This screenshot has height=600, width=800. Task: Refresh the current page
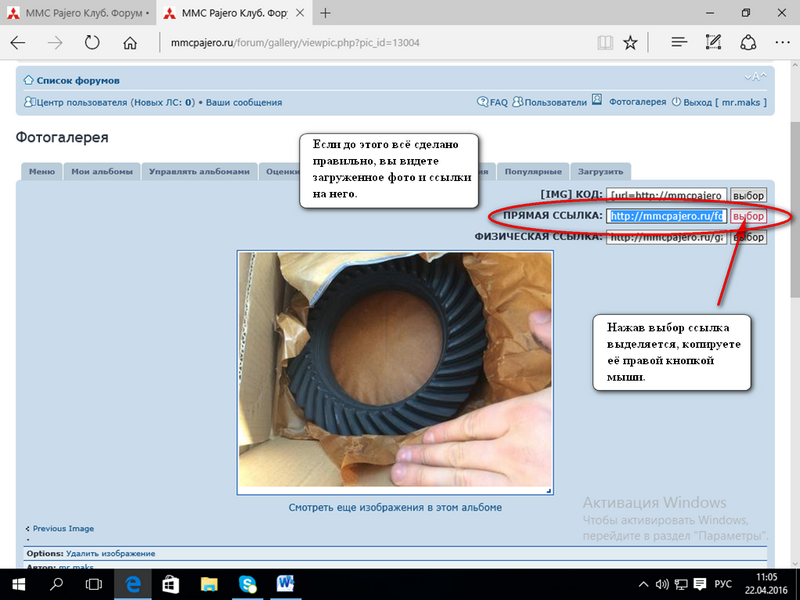pos(92,43)
